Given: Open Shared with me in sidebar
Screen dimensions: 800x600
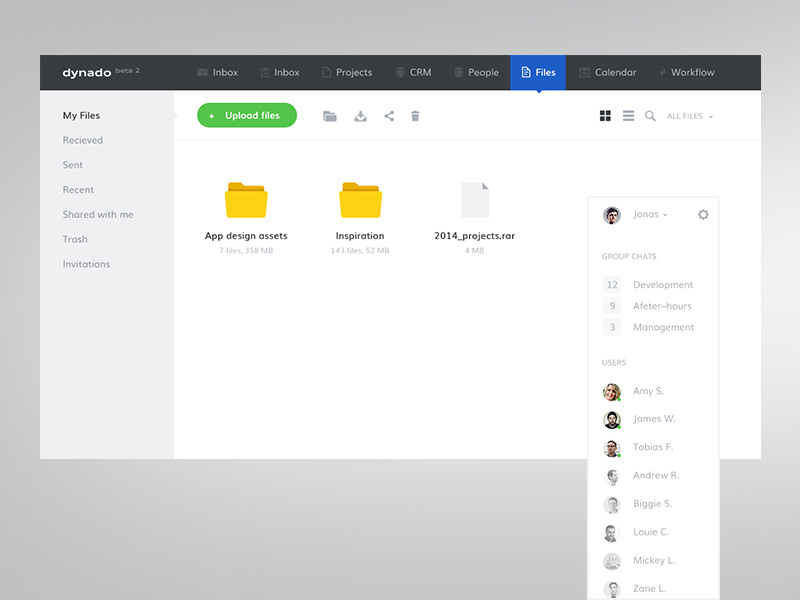Looking at the screenshot, I should pos(98,214).
